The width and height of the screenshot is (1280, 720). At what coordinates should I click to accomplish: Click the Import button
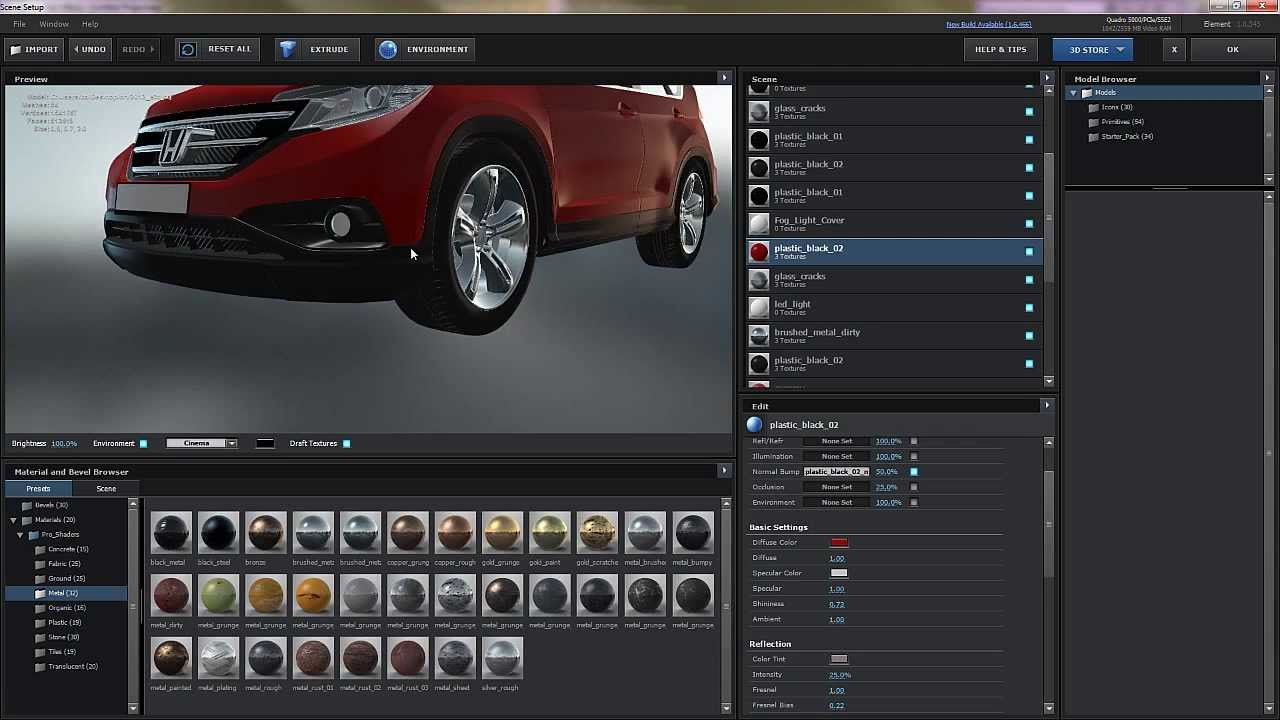coord(34,49)
